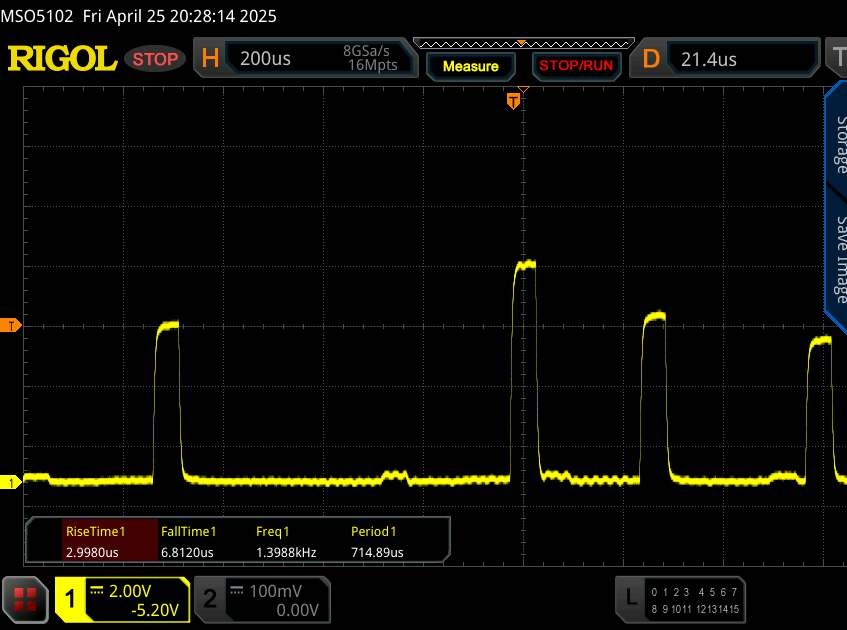This screenshot has height=630, width=847.
Task: Click the waveform memory position bar
Action: click(520, 43)
